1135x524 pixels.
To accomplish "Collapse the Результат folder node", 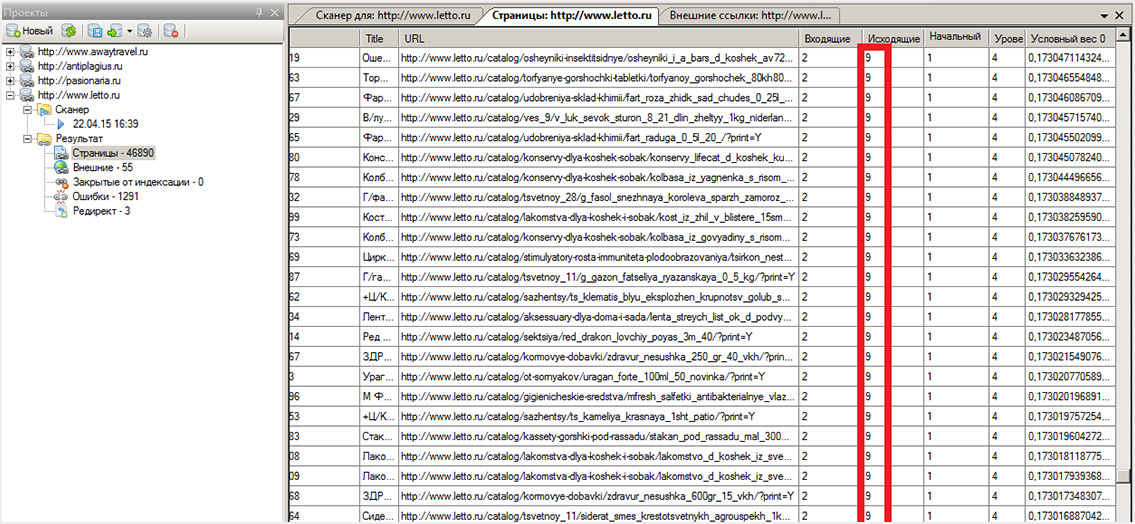I will point(28,139).
